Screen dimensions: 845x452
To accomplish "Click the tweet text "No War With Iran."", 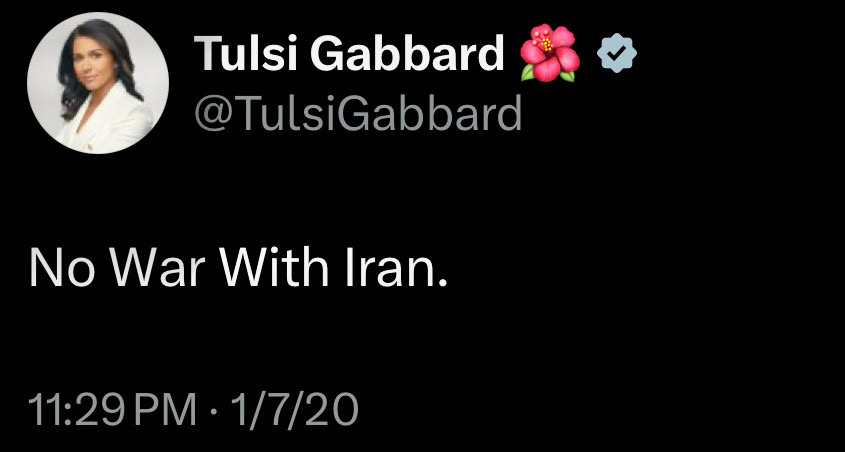I will (x=237, y=267).
